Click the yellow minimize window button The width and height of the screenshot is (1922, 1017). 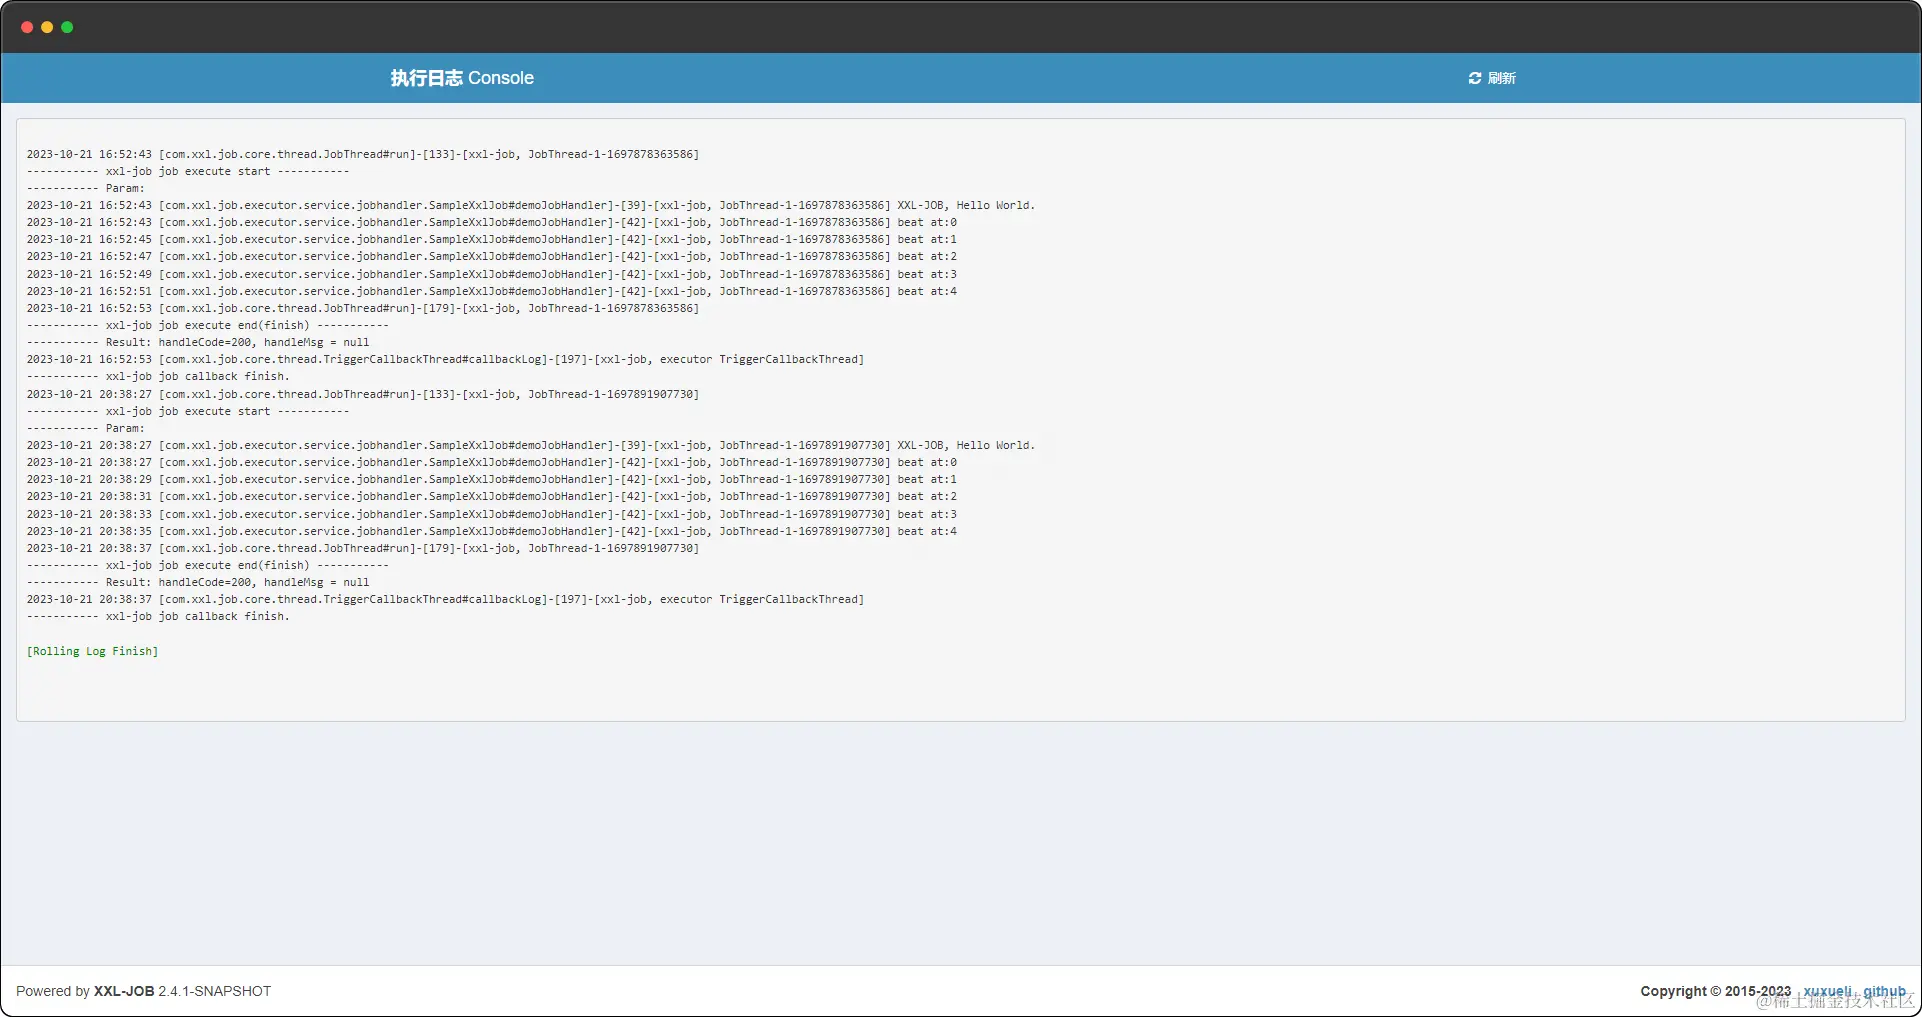click(47, 27)
